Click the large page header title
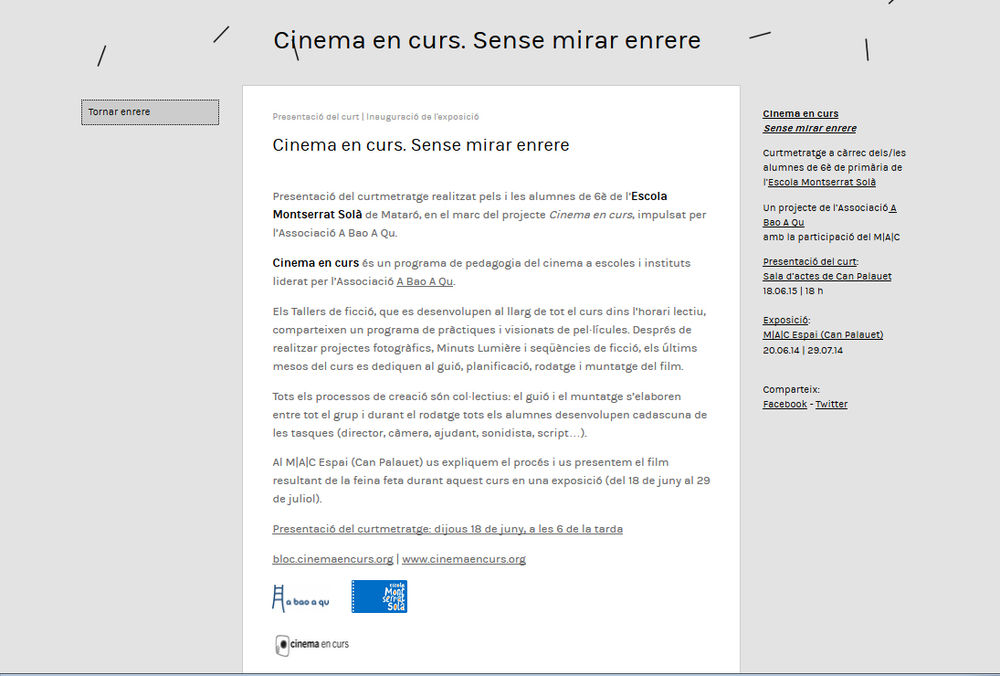Image resolution: width=1000 pixels, height=676 pixels. click(x=487, y=41)
